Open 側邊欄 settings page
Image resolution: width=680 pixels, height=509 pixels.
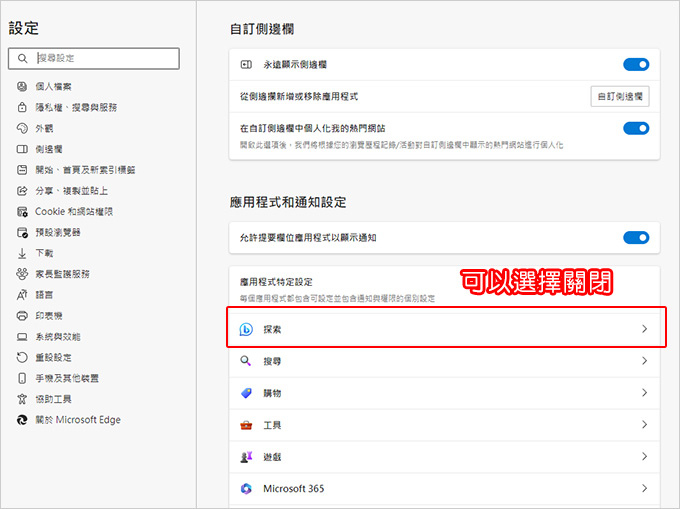coord(49,149)
